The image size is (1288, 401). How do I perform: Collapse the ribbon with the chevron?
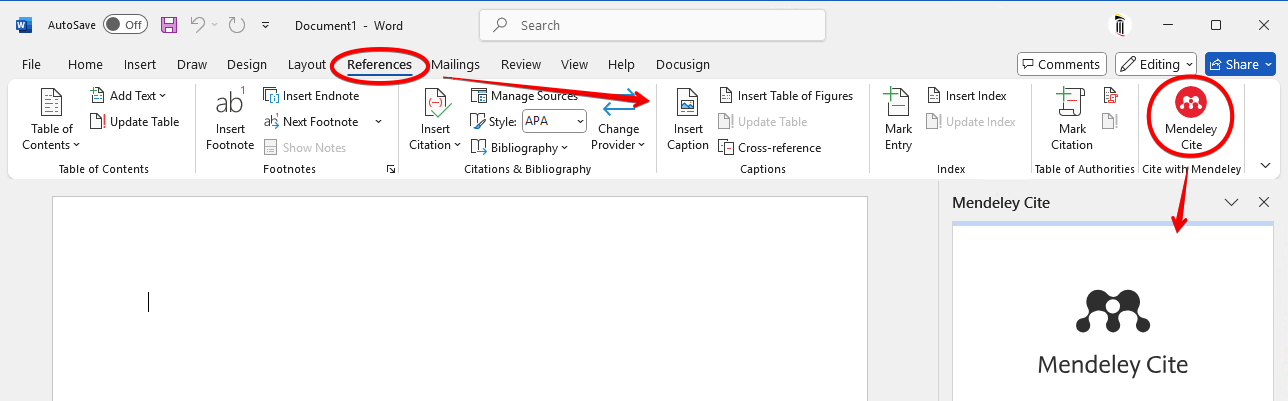[1265, 166]
